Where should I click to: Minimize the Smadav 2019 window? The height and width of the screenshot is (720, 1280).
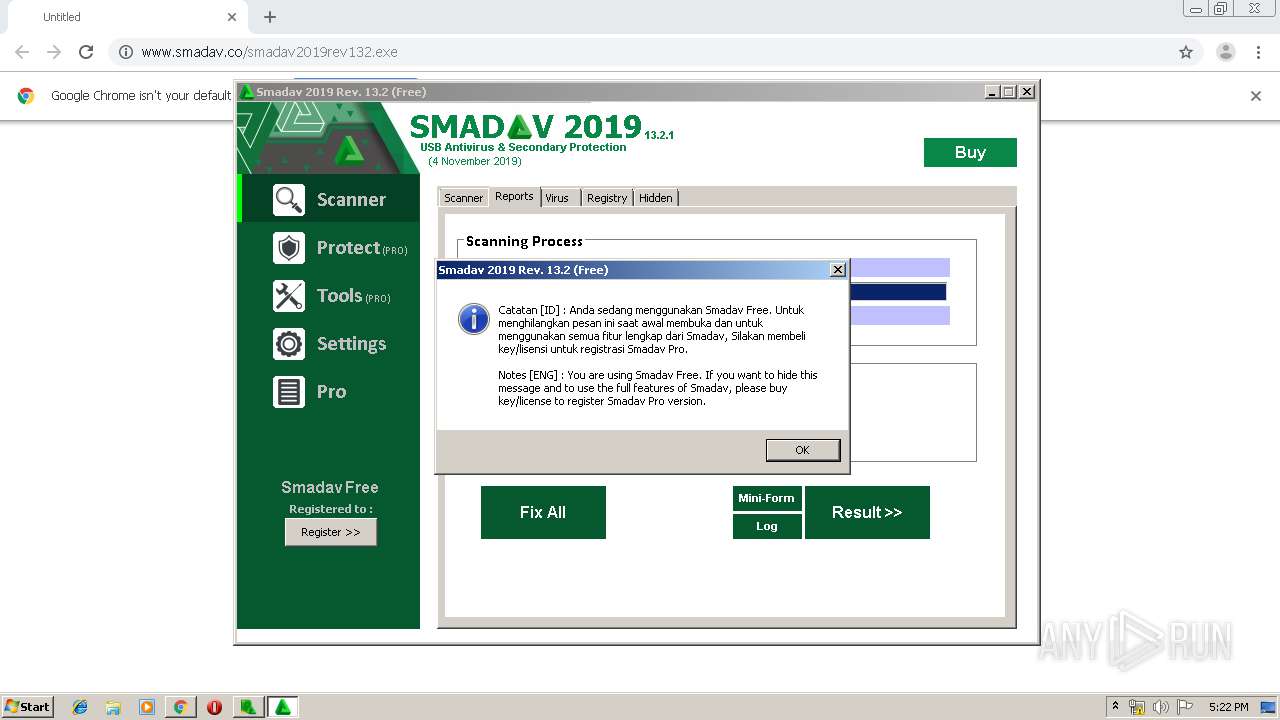click(992, 92)
